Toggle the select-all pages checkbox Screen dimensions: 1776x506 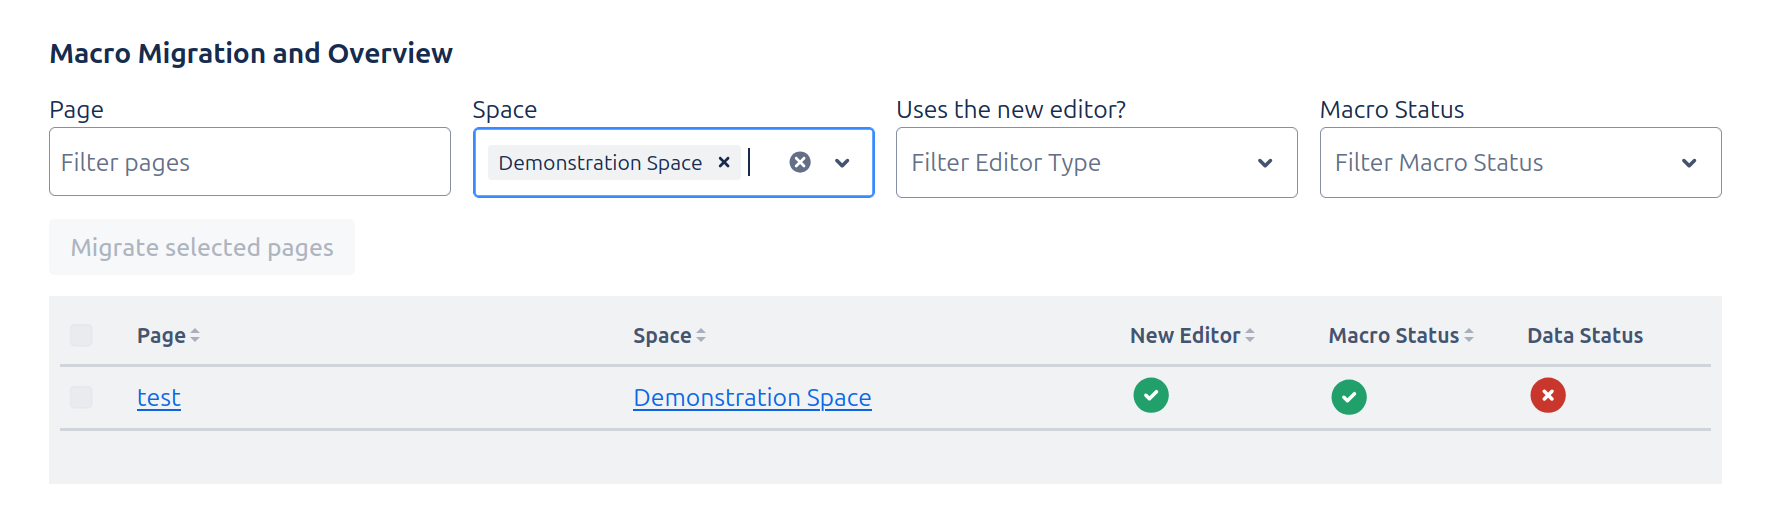pyautogui.click(x=82, y=335)
